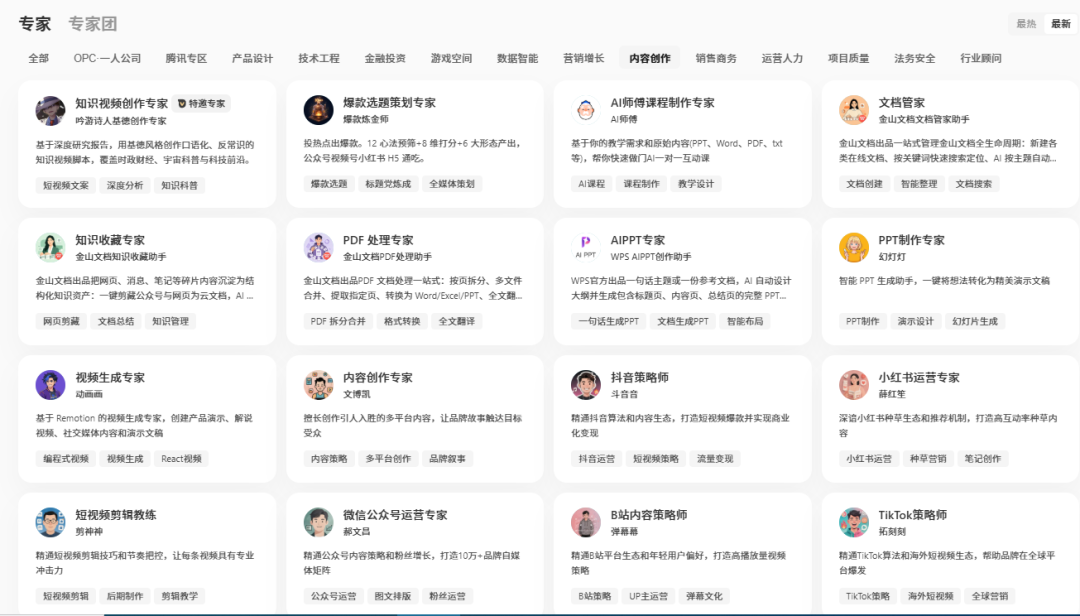The image size is (1080, 616).
Task: Click the 内容创作专家 avatar icon
Action: point(318,384)
